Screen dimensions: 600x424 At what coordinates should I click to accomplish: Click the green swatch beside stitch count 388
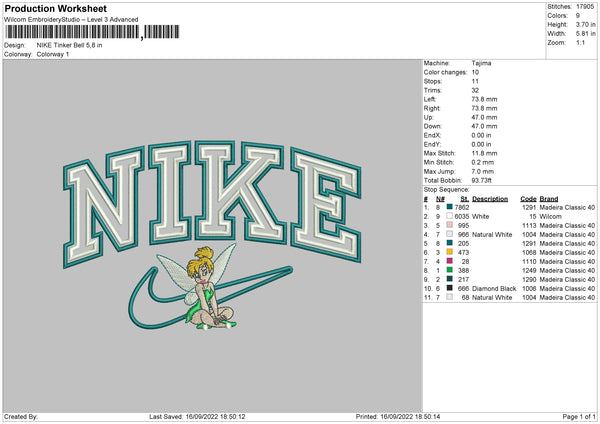[449, 270]
